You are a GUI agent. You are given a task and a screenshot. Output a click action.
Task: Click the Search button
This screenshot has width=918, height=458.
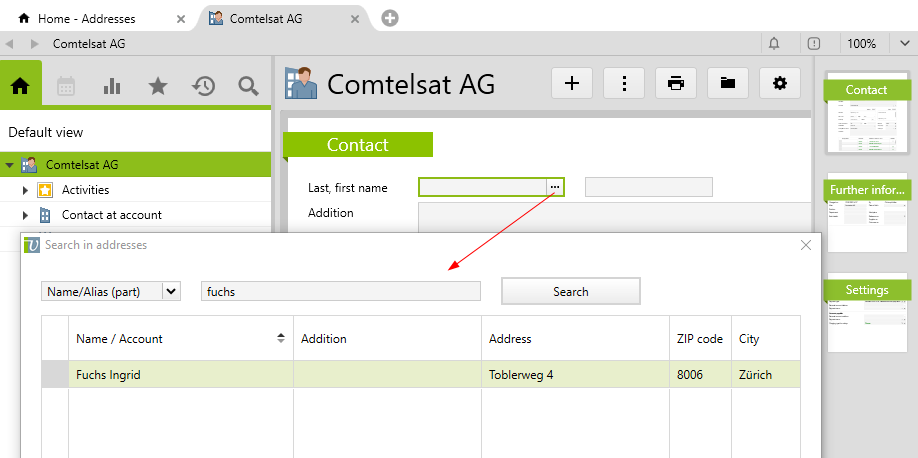pos(570,291)
